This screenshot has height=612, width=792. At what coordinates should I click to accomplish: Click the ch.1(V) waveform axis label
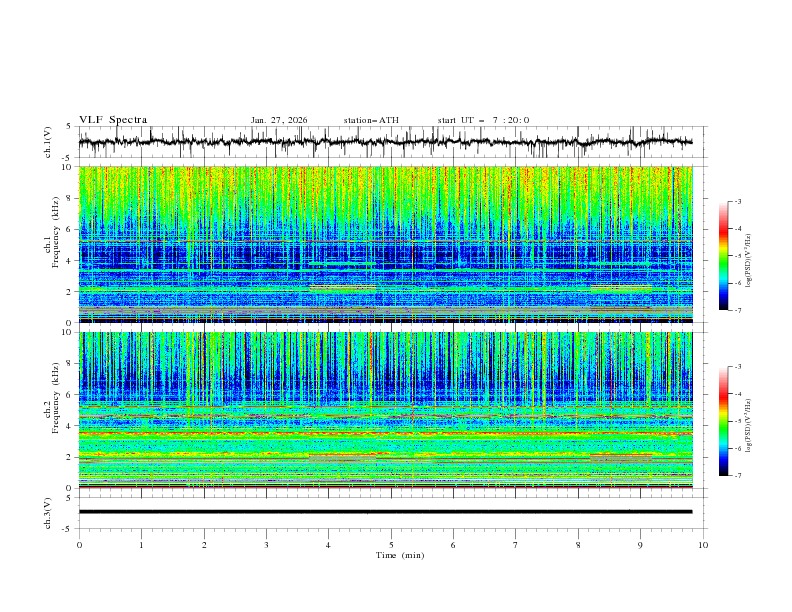click(x=48, y=142)
